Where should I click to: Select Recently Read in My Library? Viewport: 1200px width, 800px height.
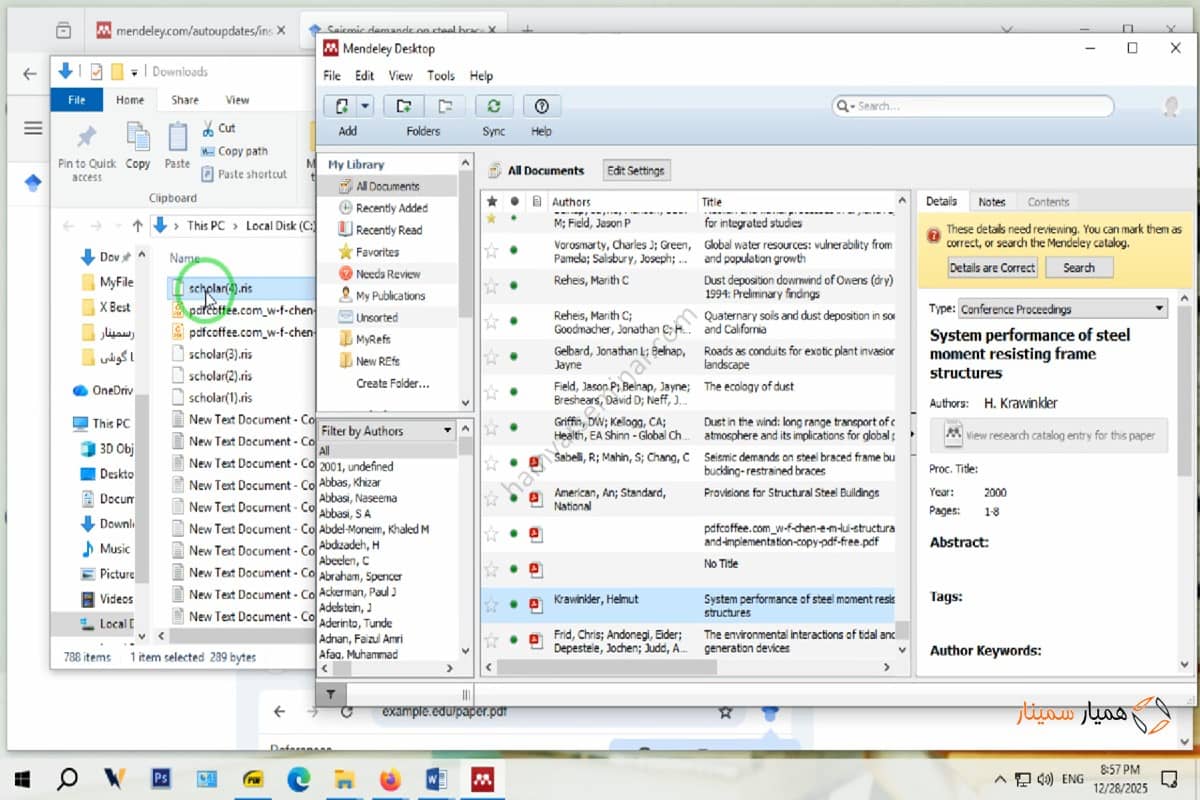[387, 230]
